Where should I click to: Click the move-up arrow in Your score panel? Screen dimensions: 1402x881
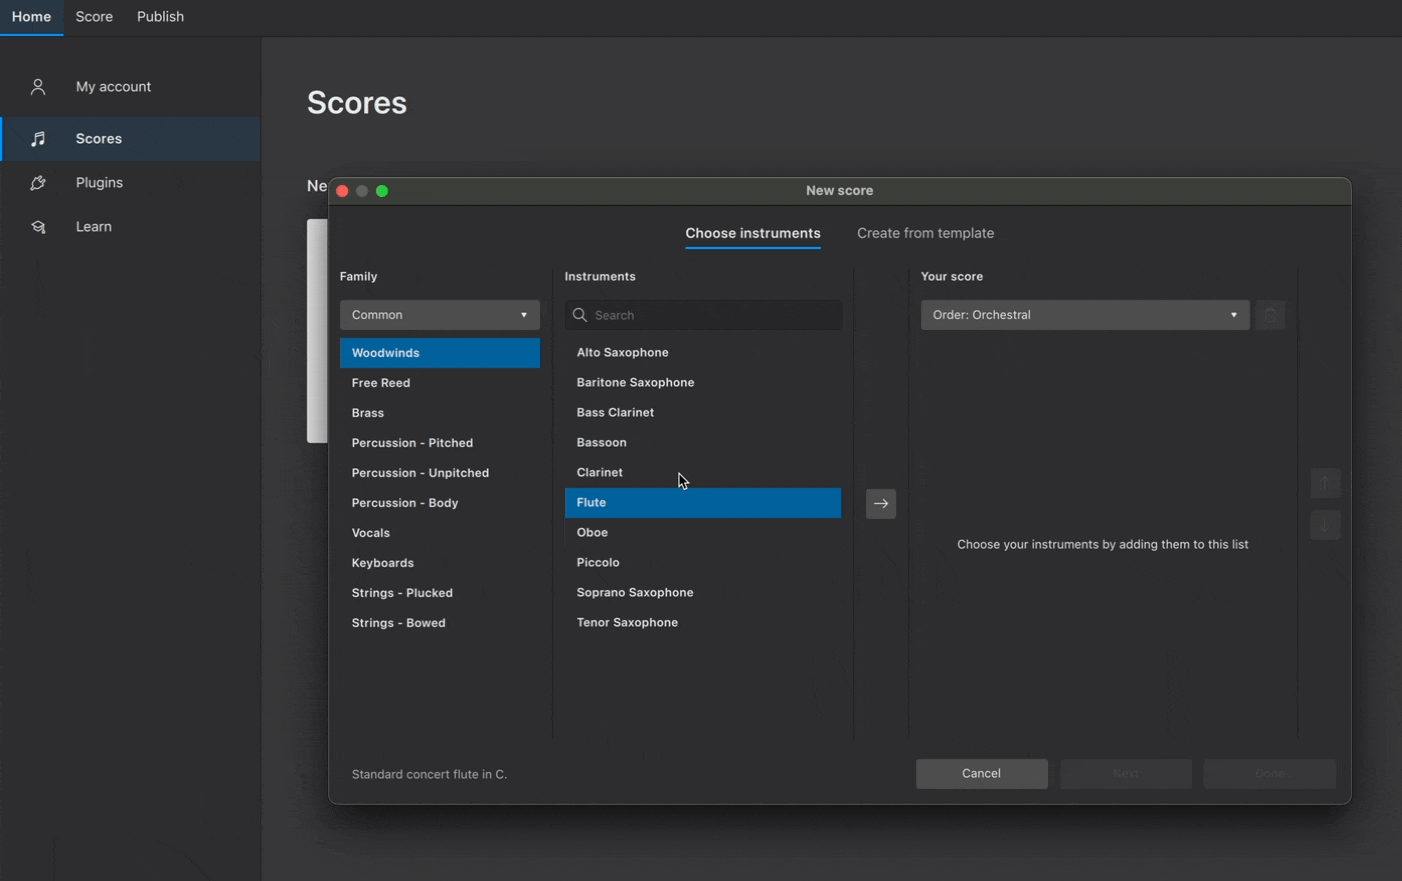[x=1324, y=483]
